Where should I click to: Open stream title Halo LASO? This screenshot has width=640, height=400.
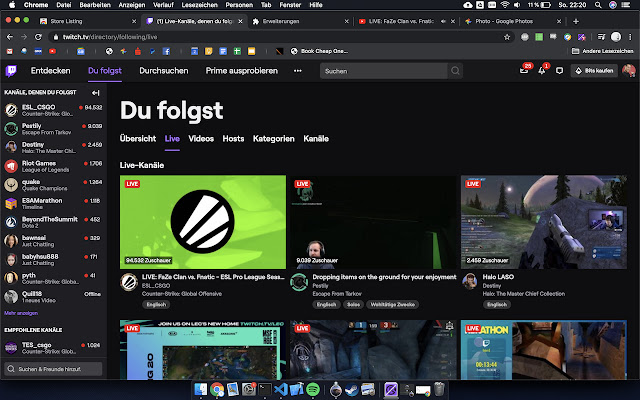498,277
